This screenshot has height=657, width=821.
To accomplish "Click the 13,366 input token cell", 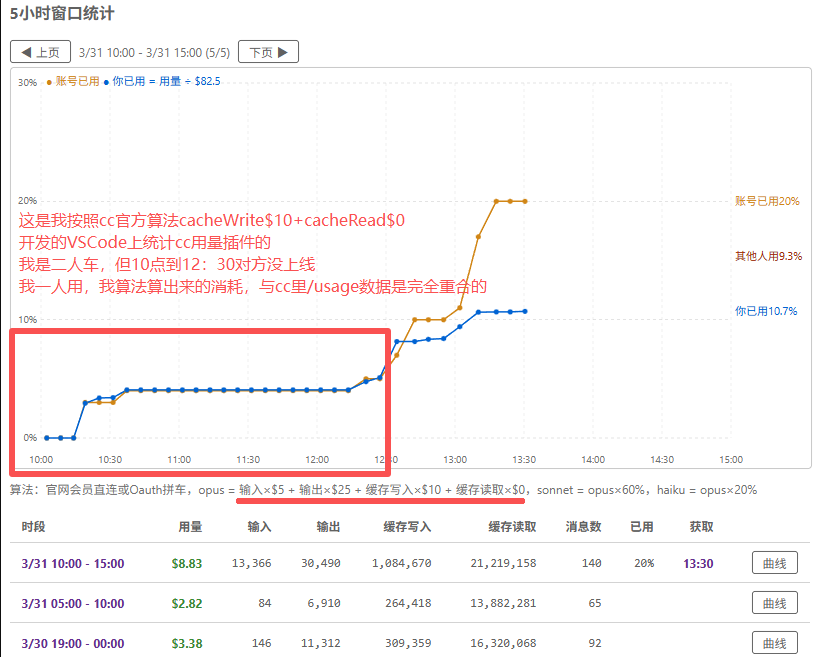I will click(x=251, y=563).
